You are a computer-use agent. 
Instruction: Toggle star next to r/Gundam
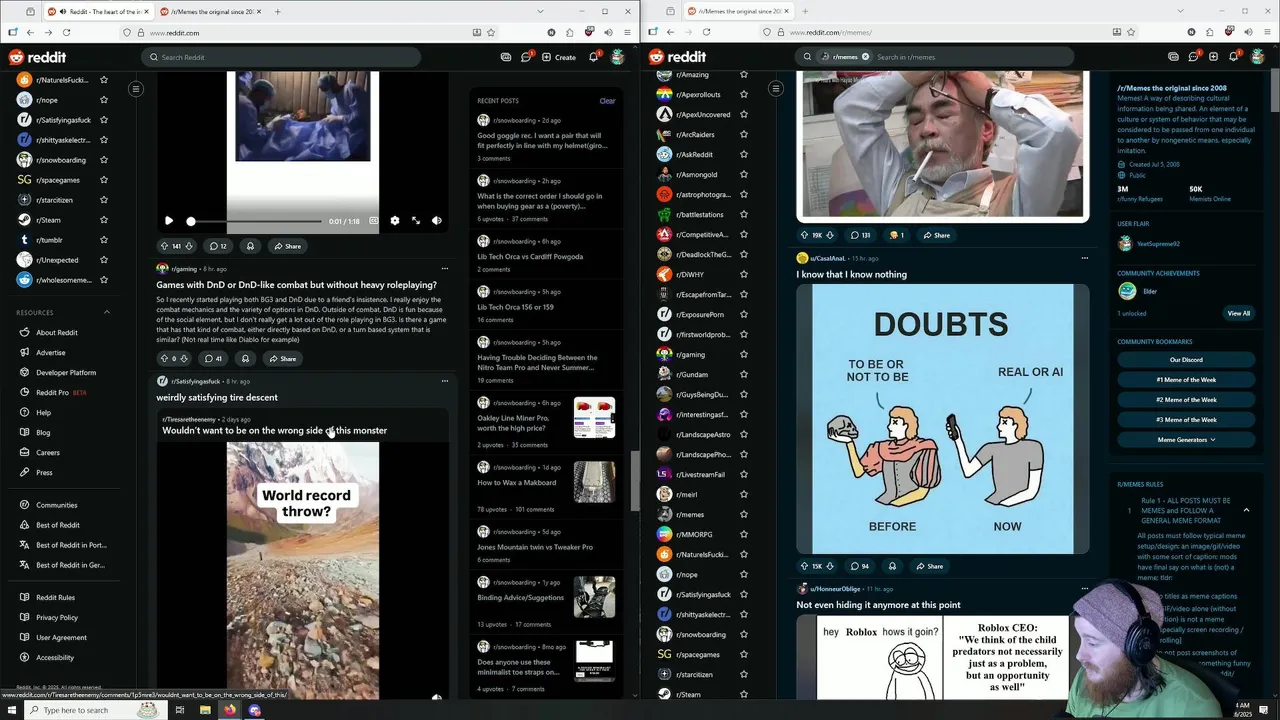point(743,375)
